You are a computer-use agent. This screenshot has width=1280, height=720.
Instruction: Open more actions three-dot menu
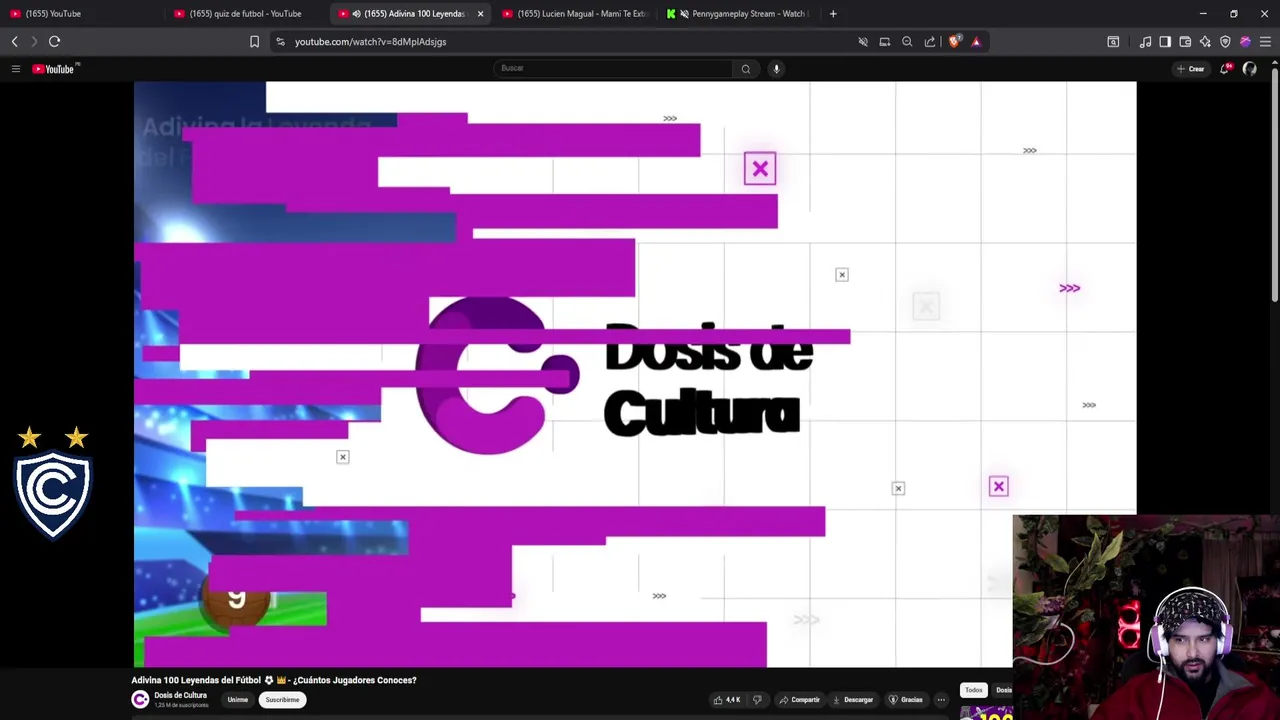941,700
